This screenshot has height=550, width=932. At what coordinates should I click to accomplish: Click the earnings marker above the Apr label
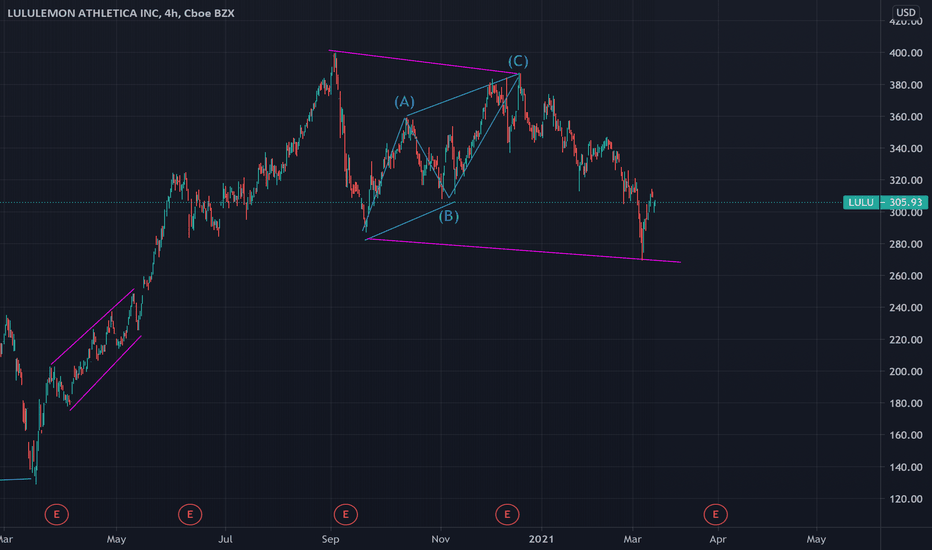point(715,514)
